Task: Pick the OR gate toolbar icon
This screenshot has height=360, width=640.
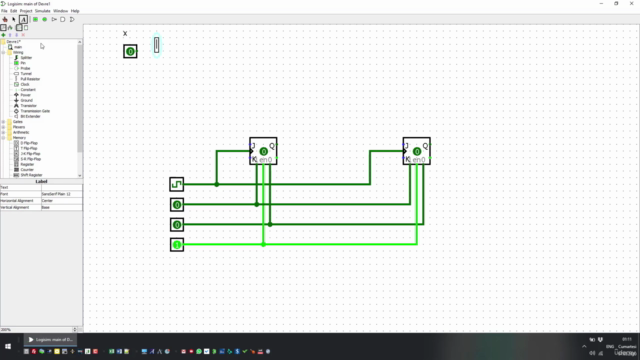Action: pos(72,19)
